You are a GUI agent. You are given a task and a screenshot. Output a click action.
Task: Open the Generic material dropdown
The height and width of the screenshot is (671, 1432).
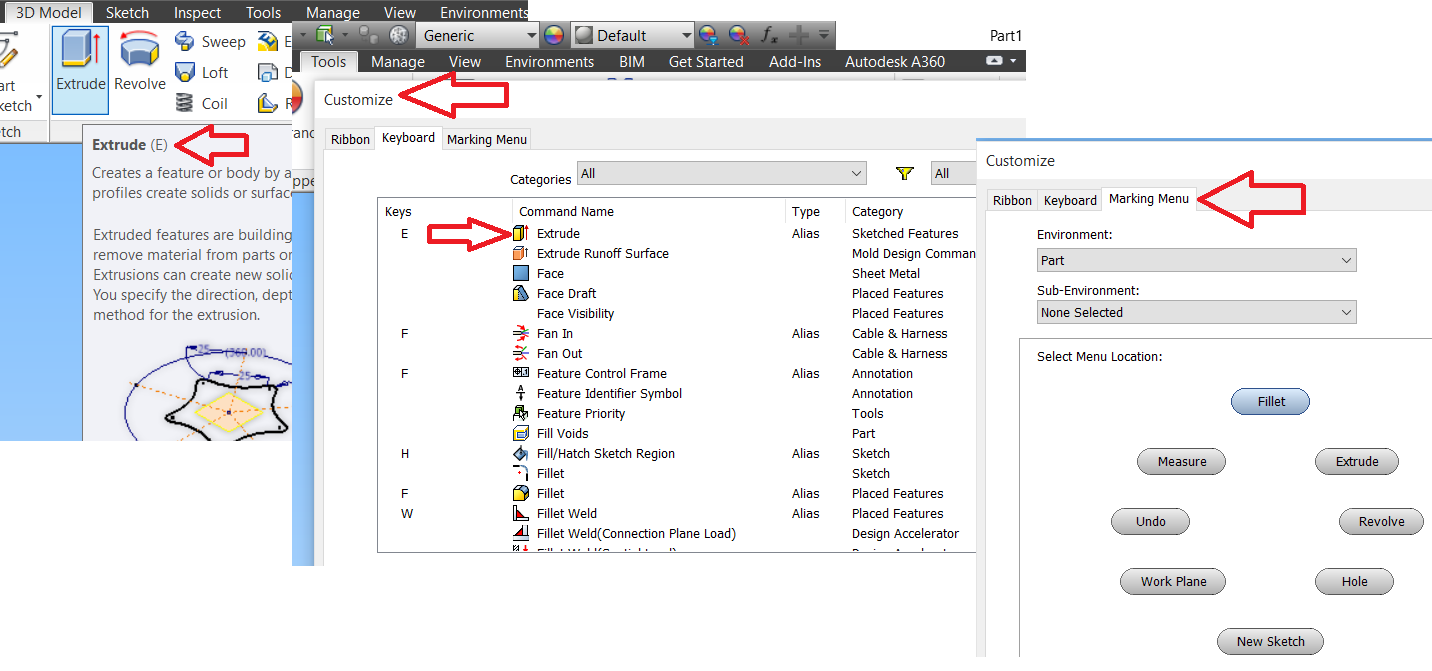click(x=477, y=35)
